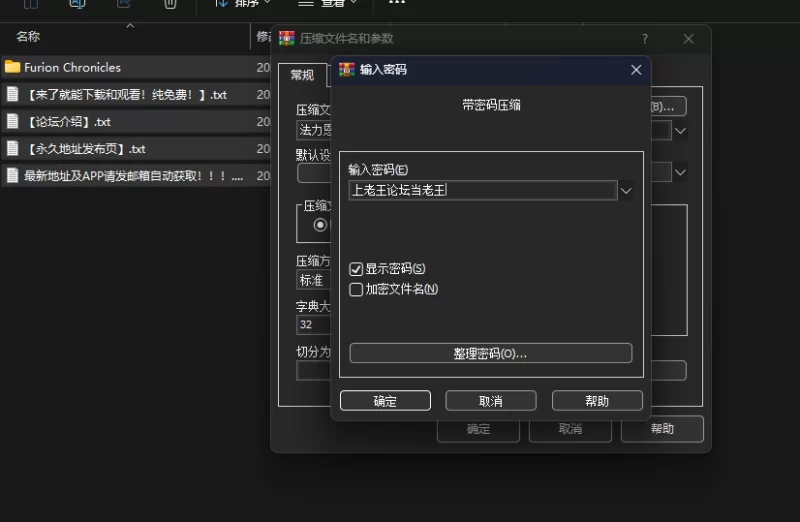Select file 【论坛介绍】.txt
The width and height of the screenshot is (800, 522).
click(70, 121)
